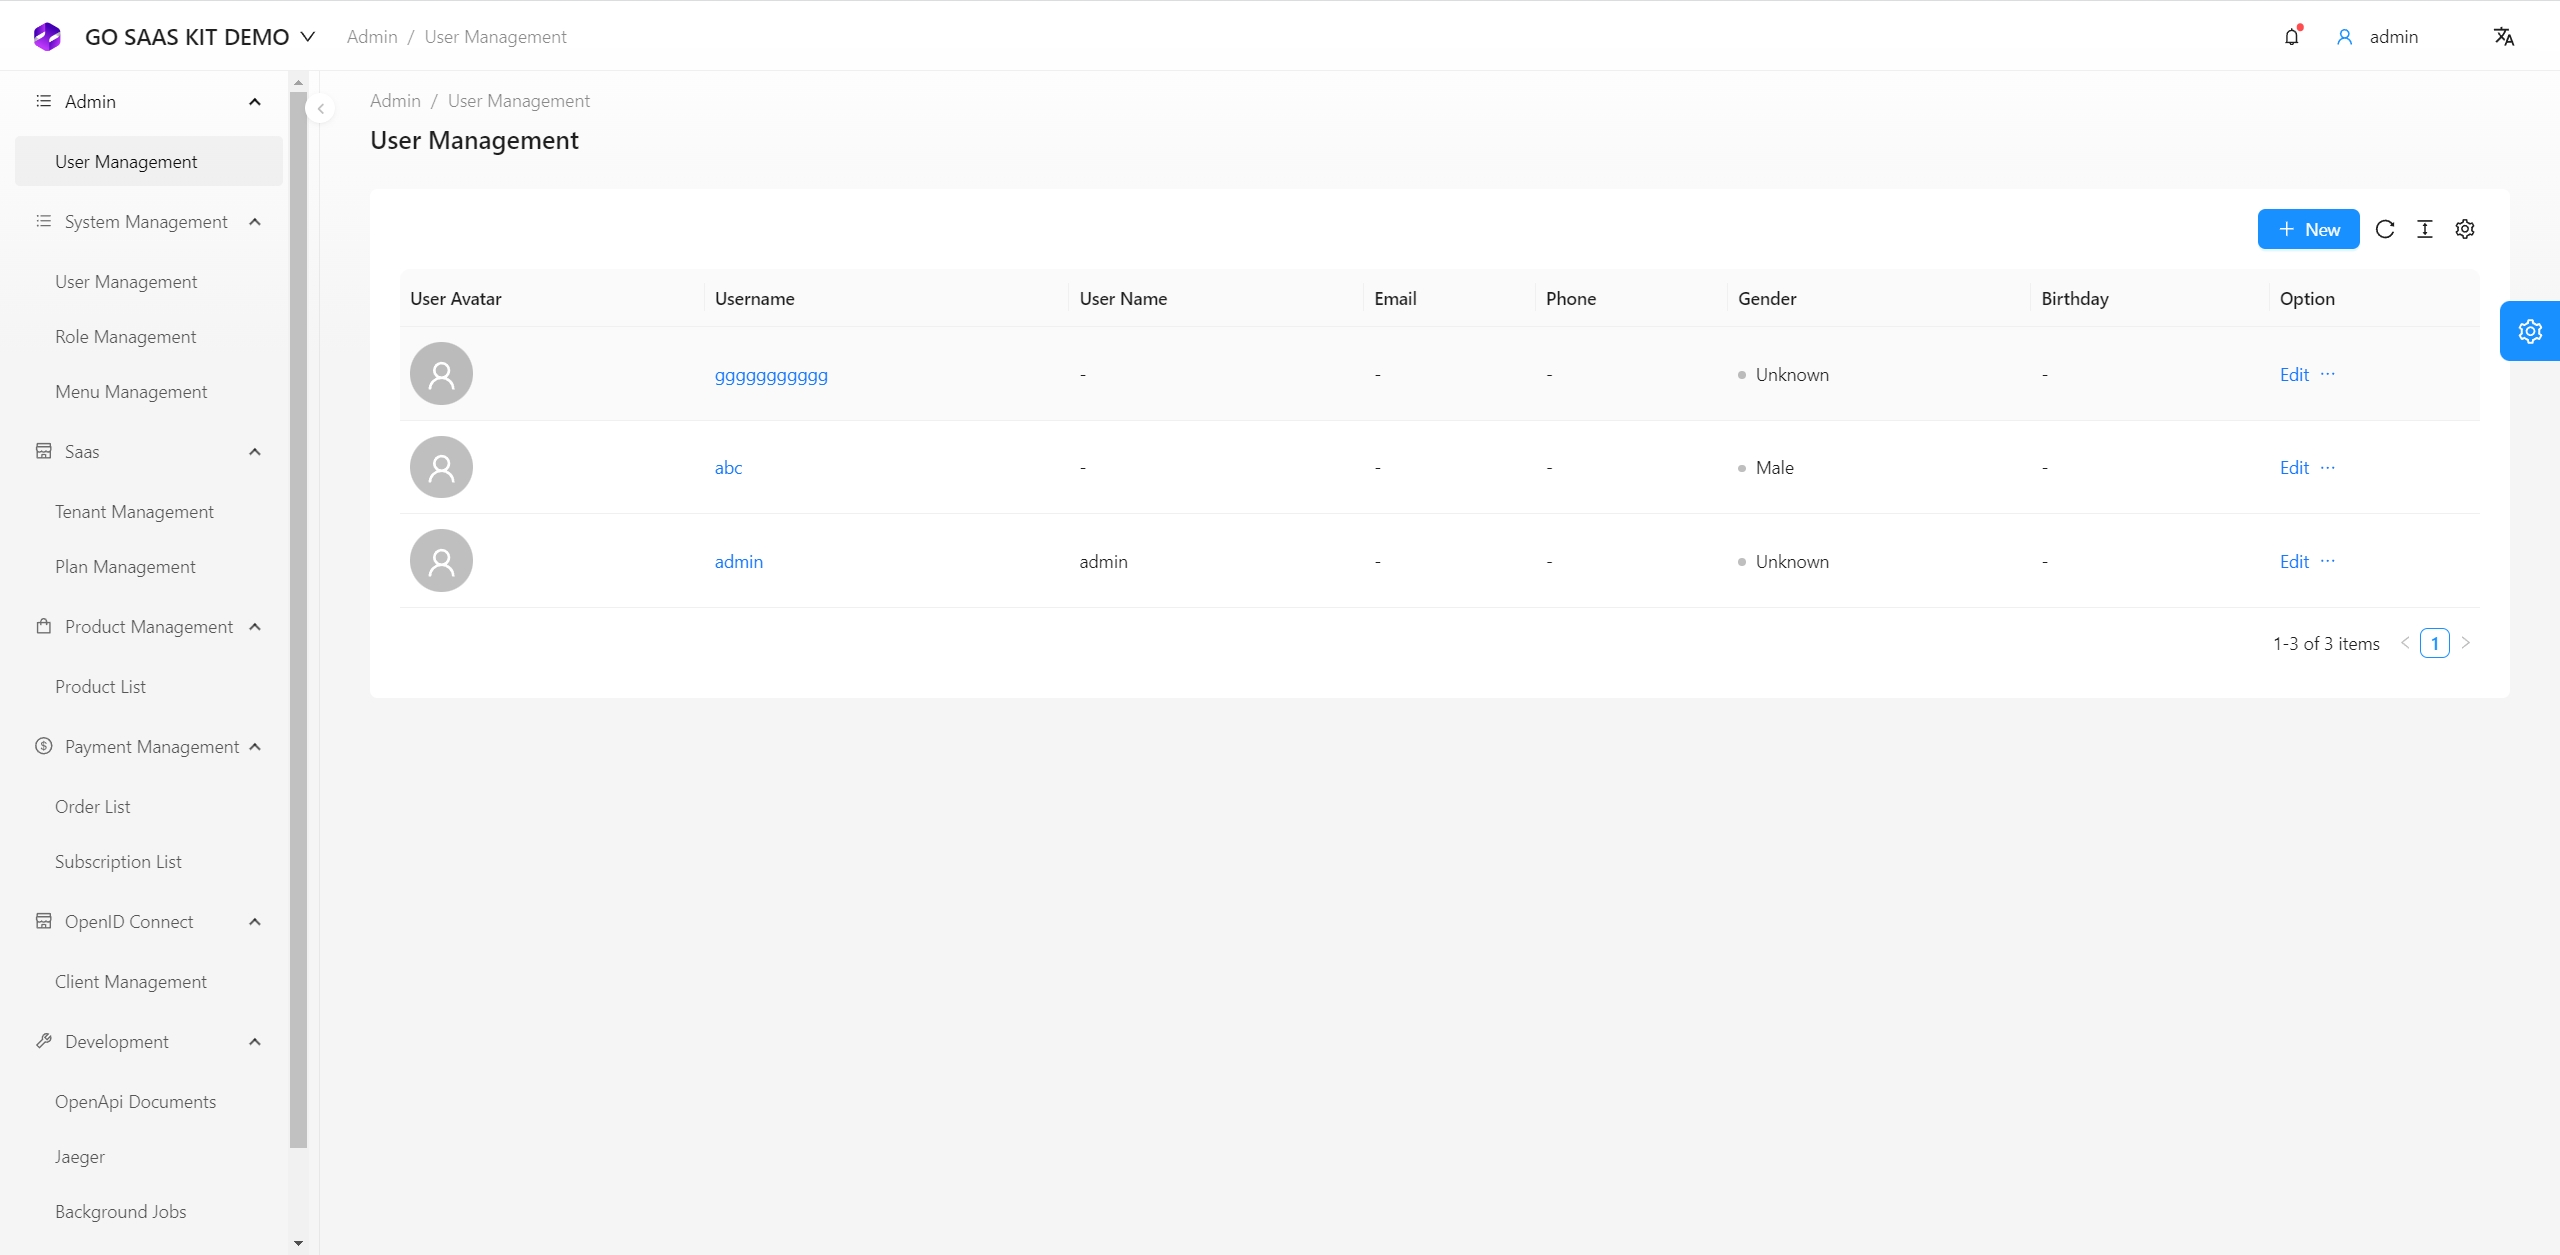This screenshot has height=1255, width=2560.
Task: Collapse the Development menu group
Action: pyautogui.click(x=255, y=1042)
